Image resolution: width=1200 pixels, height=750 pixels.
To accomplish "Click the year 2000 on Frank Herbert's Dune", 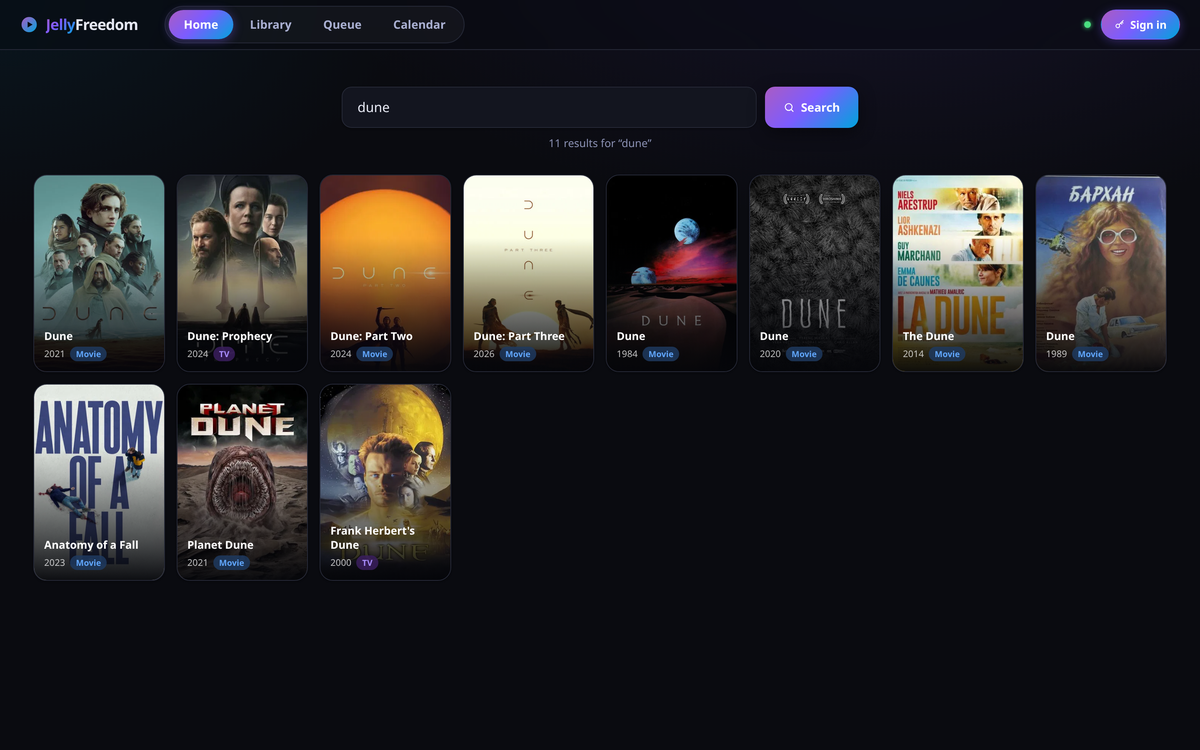I will click(x=341, y=563).
